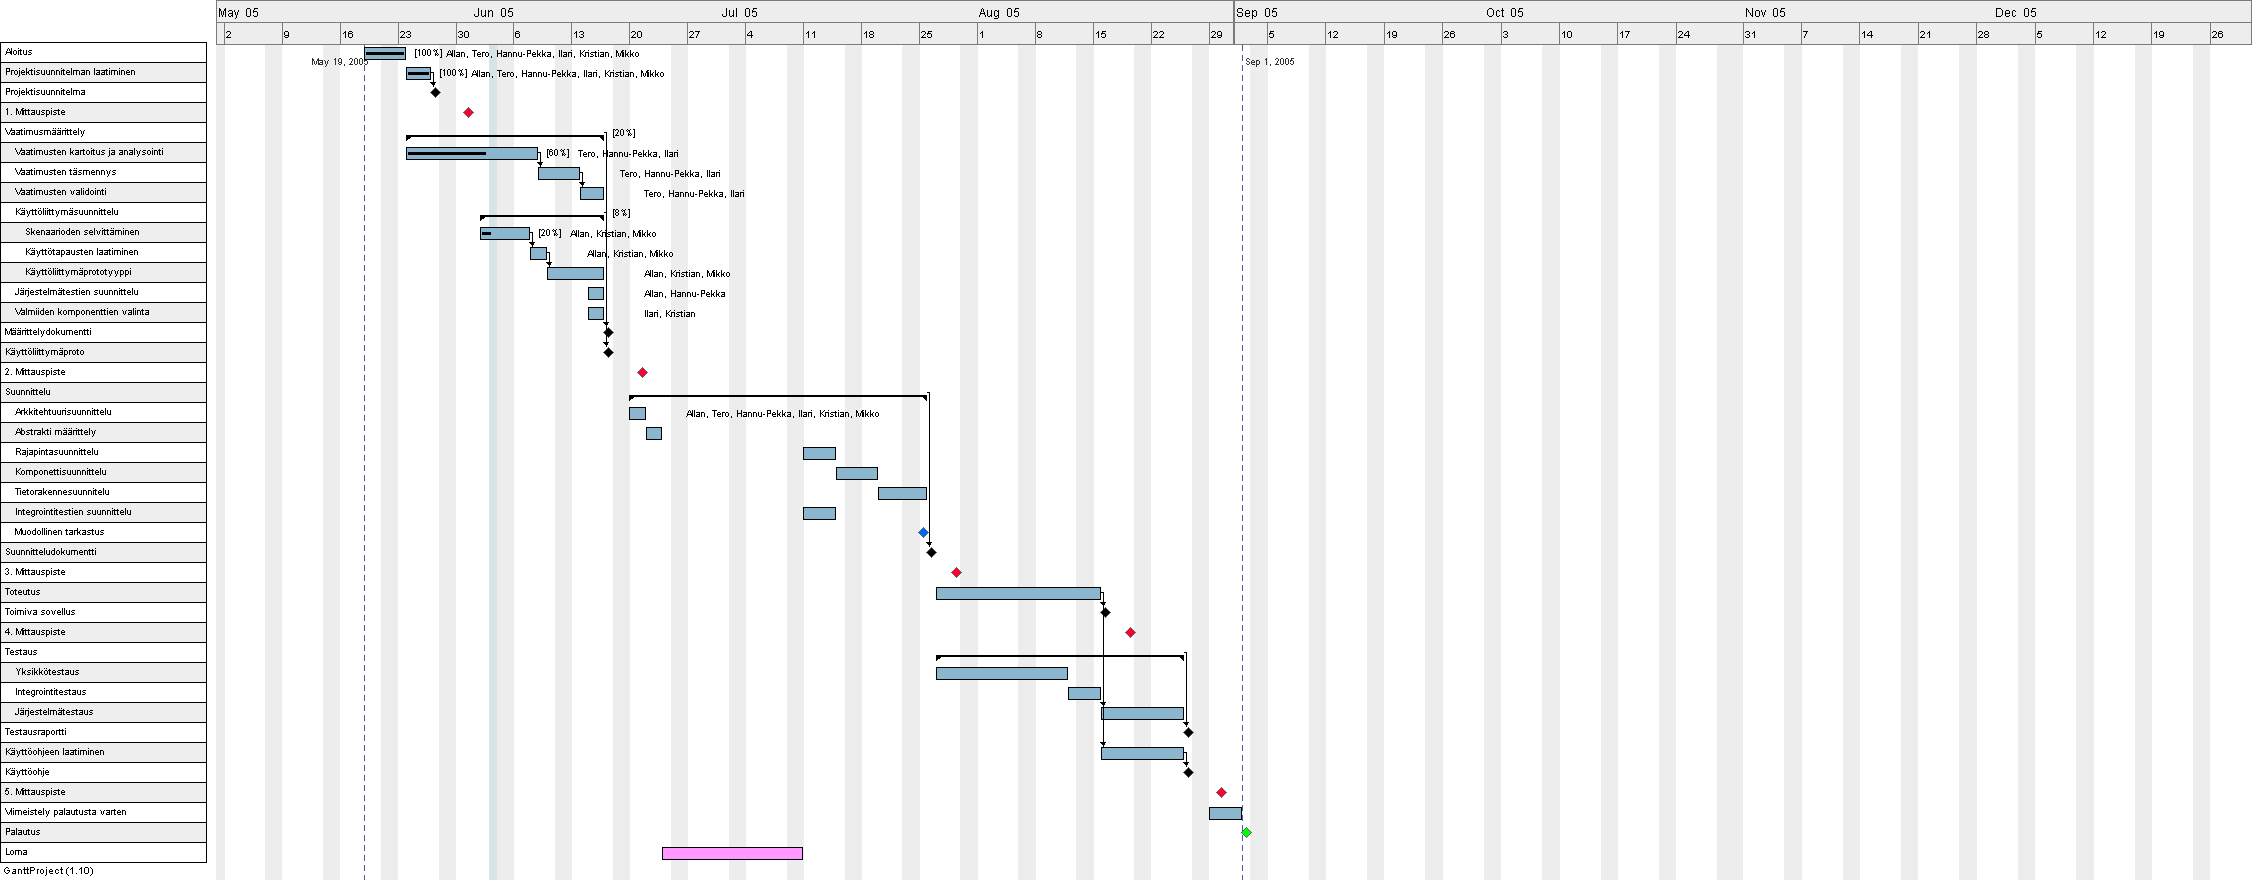Screen dimensions: 2252x880
Task: Click the black Testausraportti milestone diamond
Action: coord(1188,733)
